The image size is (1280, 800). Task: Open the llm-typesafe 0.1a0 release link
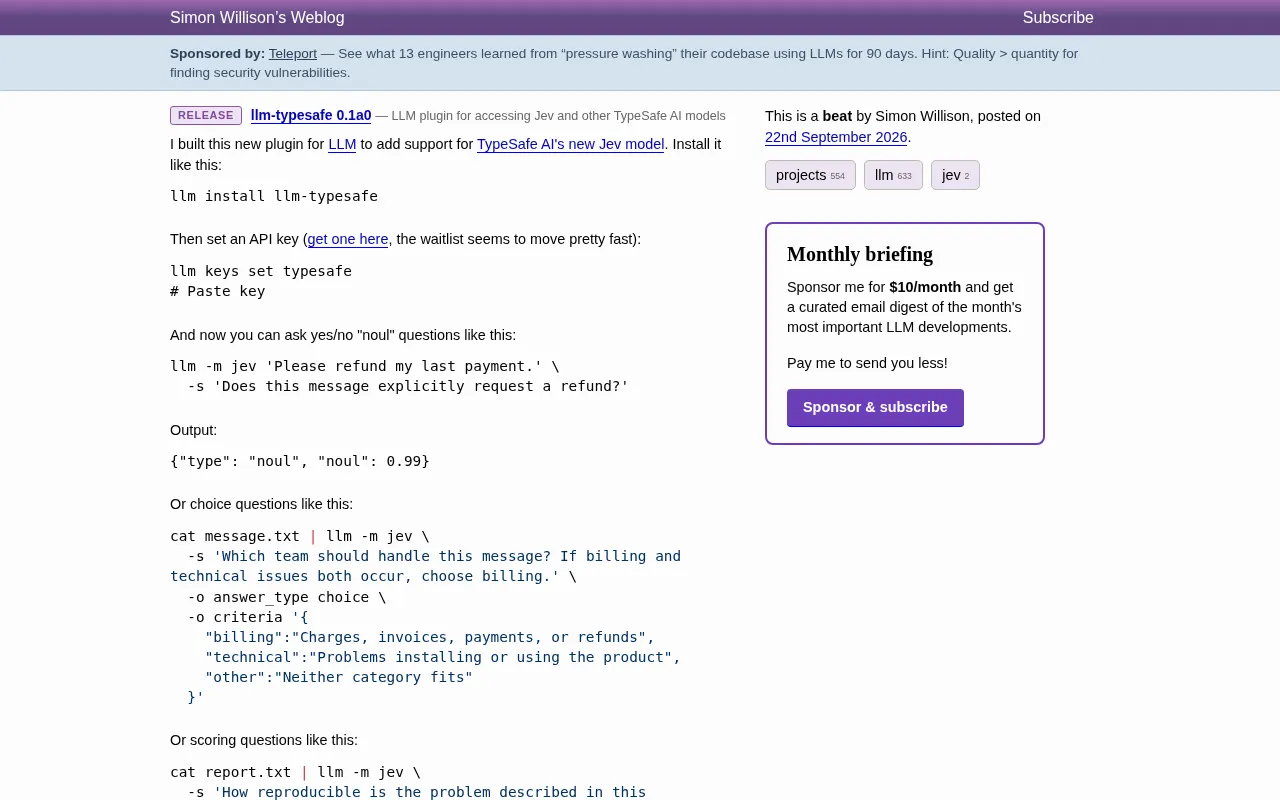coord(311,115)
